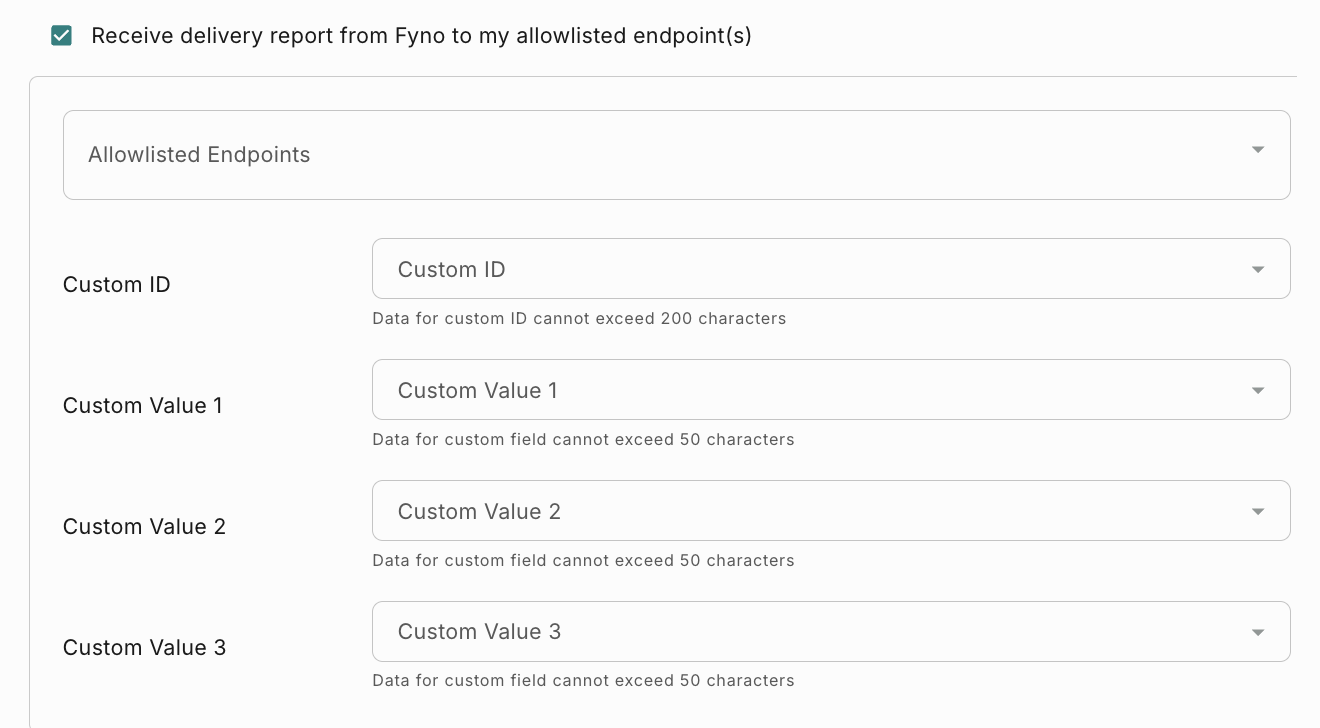Click the Allowlisted Endpoints dropdown arrow icon
1320x728 pixels.
coord(1258,150)
